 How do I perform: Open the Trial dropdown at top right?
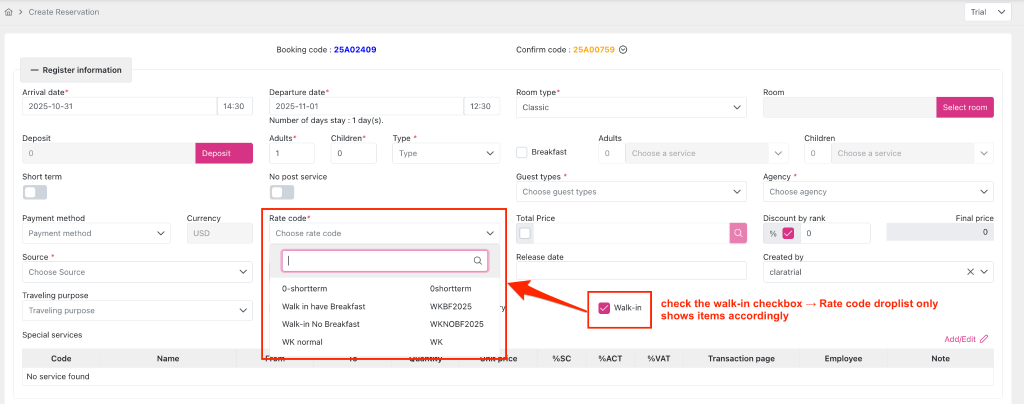(991, 12)
